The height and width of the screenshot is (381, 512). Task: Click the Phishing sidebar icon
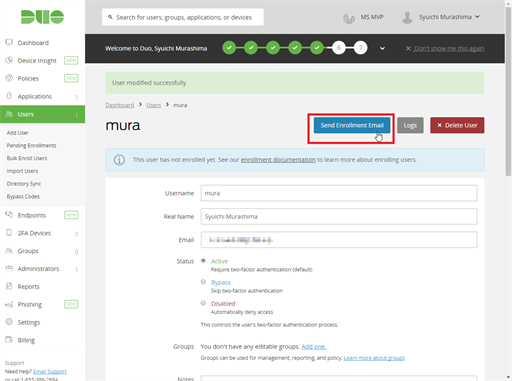(x=9, y=304)
